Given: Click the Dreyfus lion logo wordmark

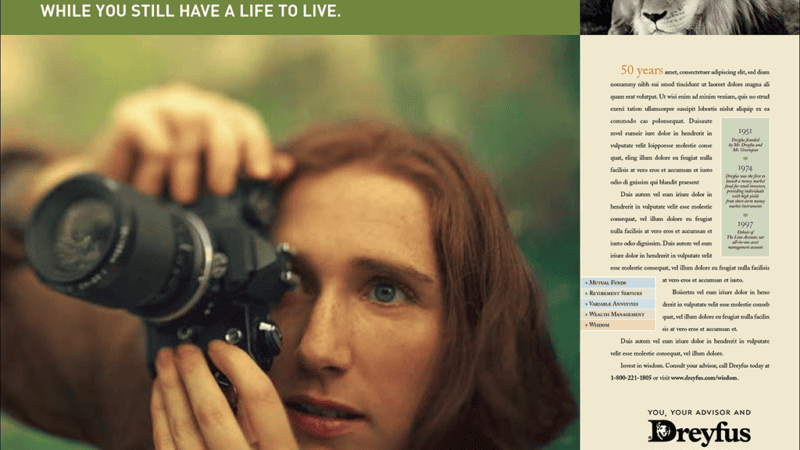Looking at the screenshot, I should 699,433.
